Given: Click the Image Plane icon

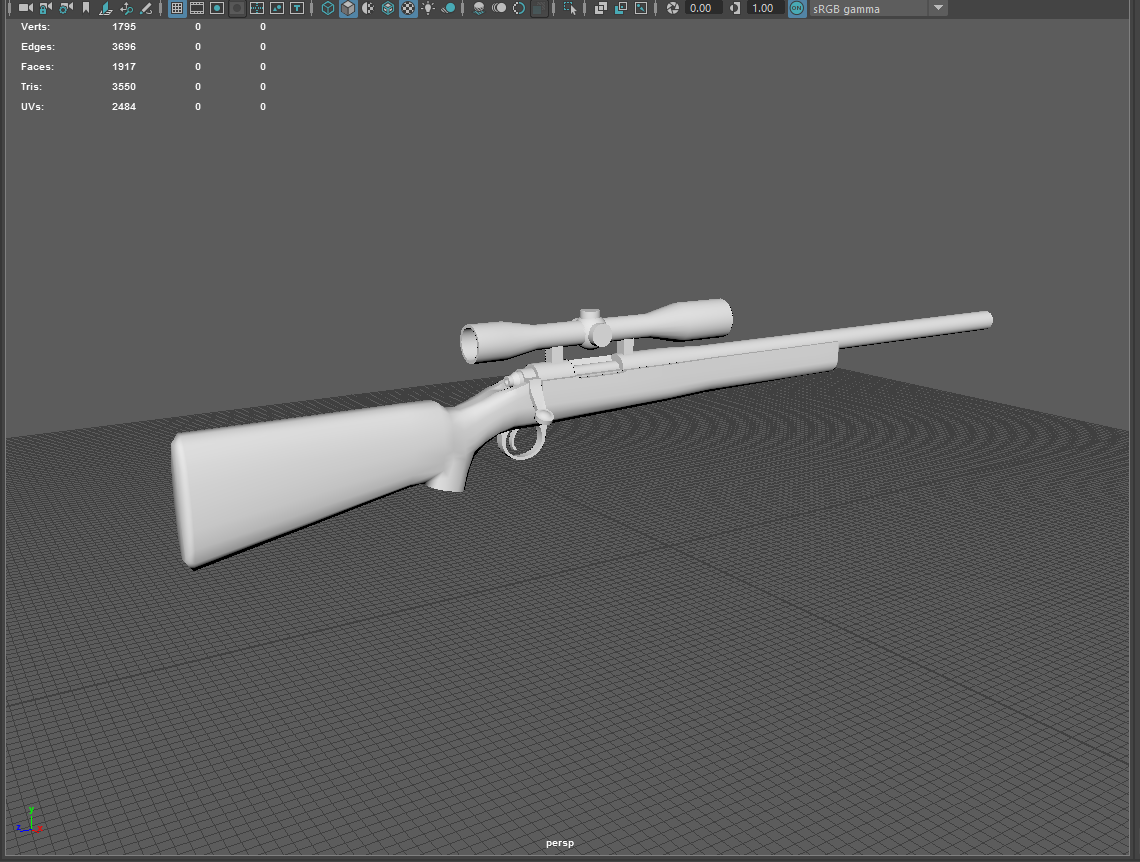Looking at the screenshot, I should [106, 8].
